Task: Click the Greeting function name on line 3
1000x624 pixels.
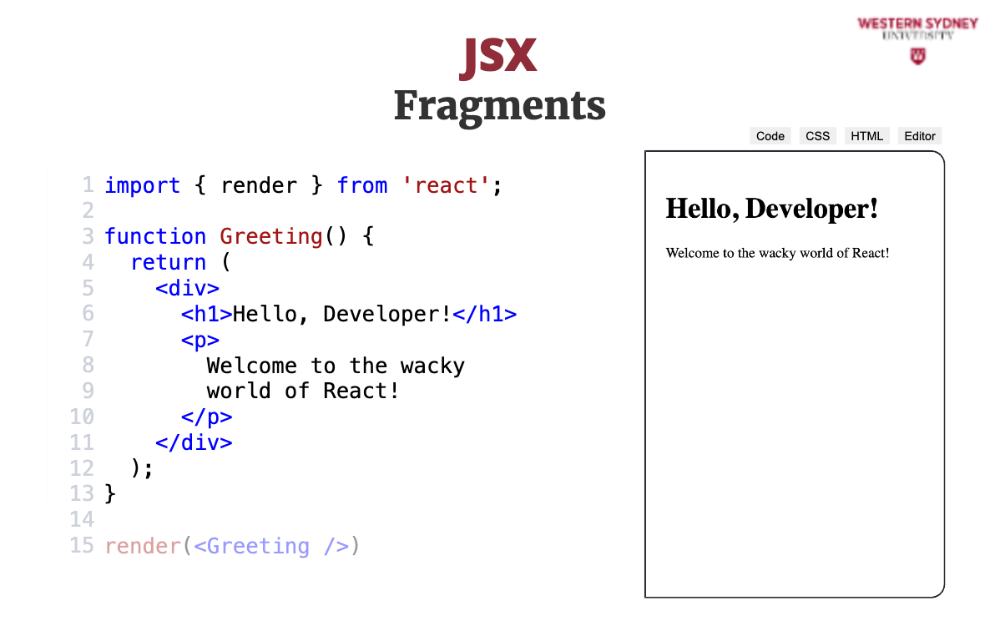Action: [271, 237]
